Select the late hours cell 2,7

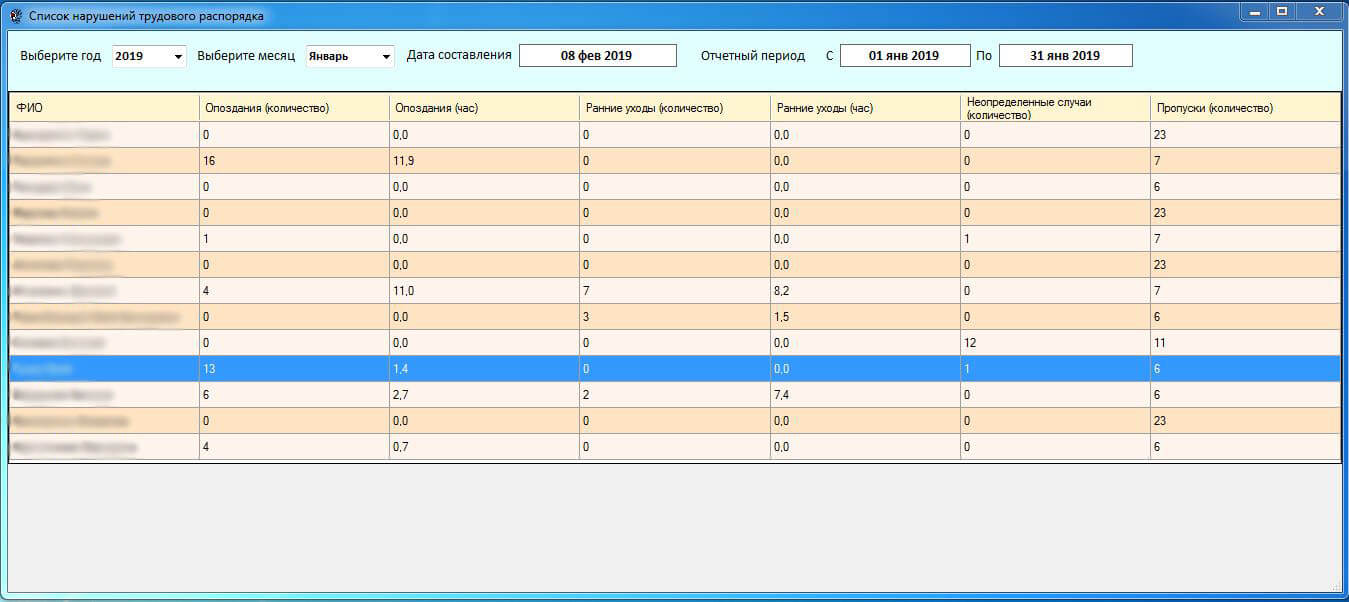click(484, 395)
